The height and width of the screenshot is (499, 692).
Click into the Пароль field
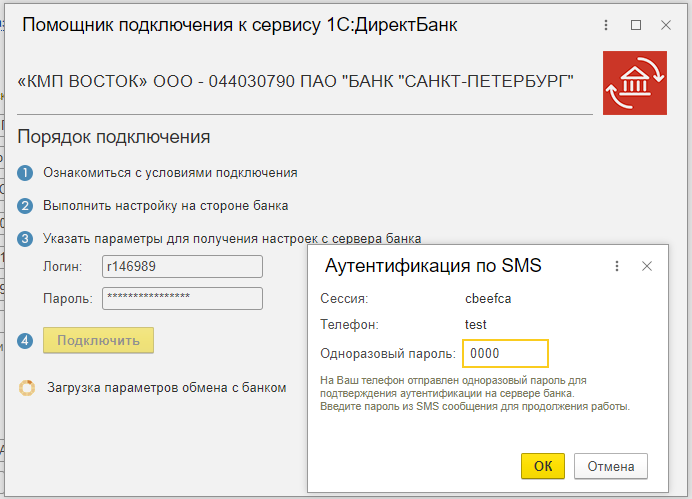182,298
